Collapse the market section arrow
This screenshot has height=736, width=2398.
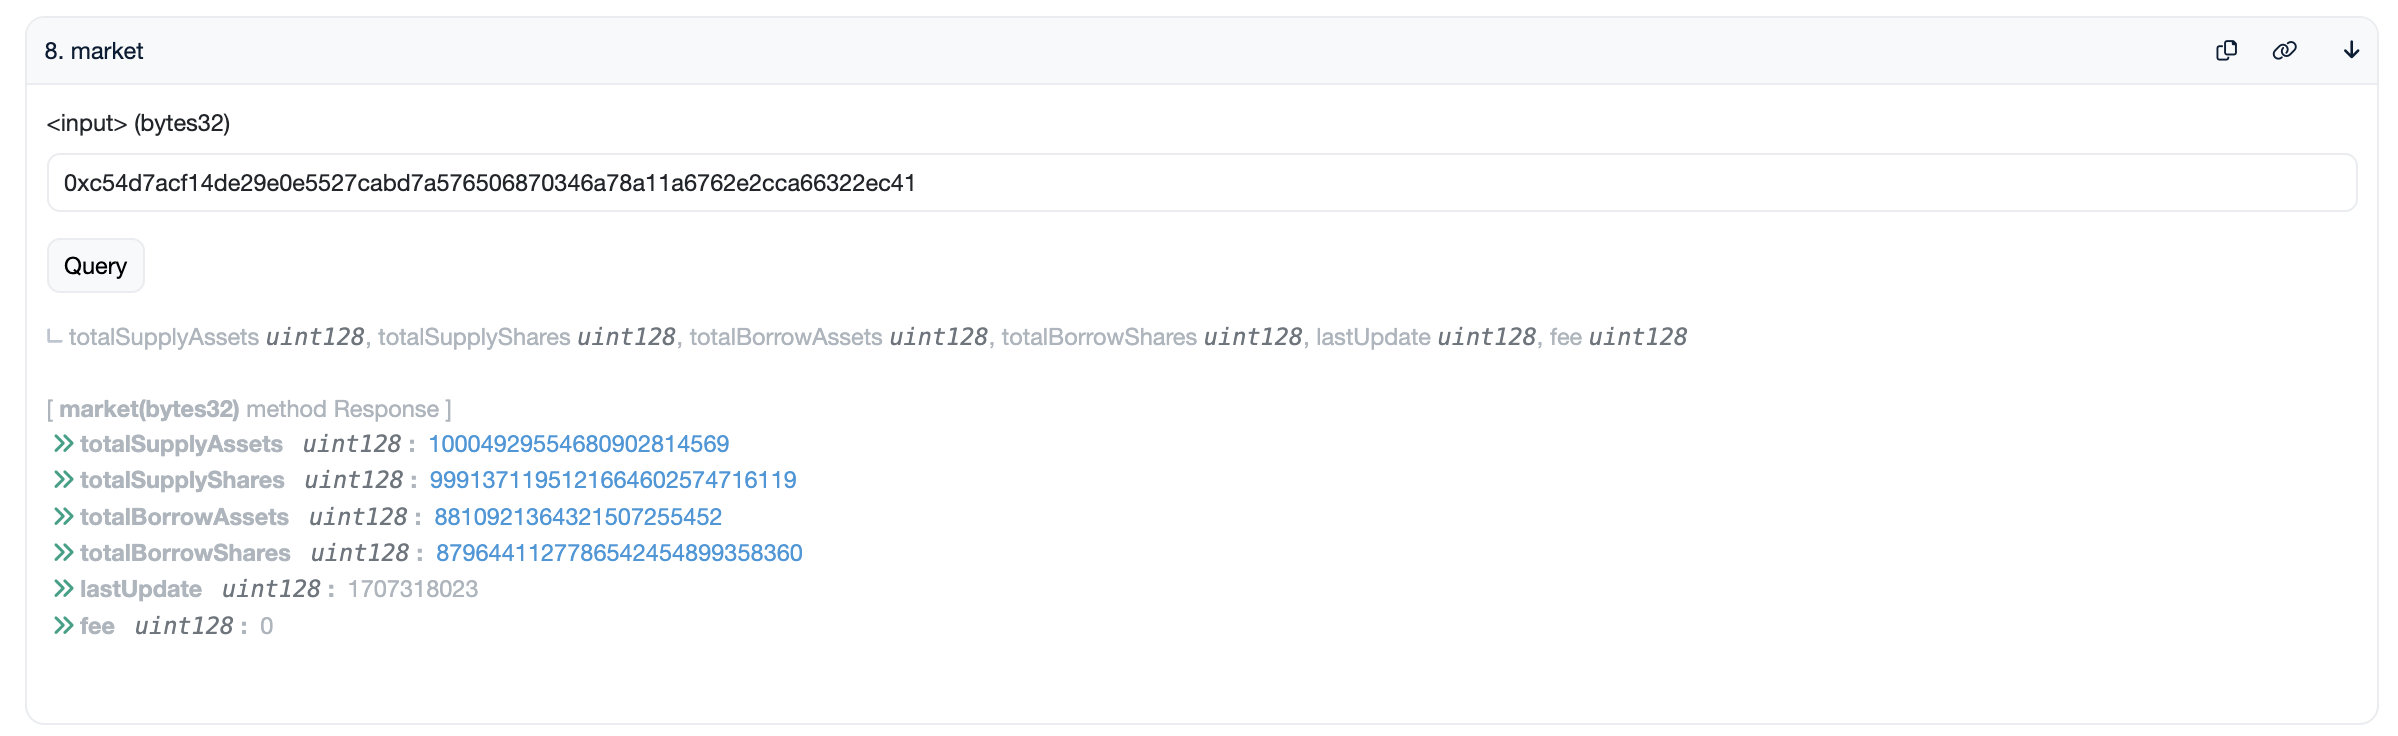[x=2351, y=51]
